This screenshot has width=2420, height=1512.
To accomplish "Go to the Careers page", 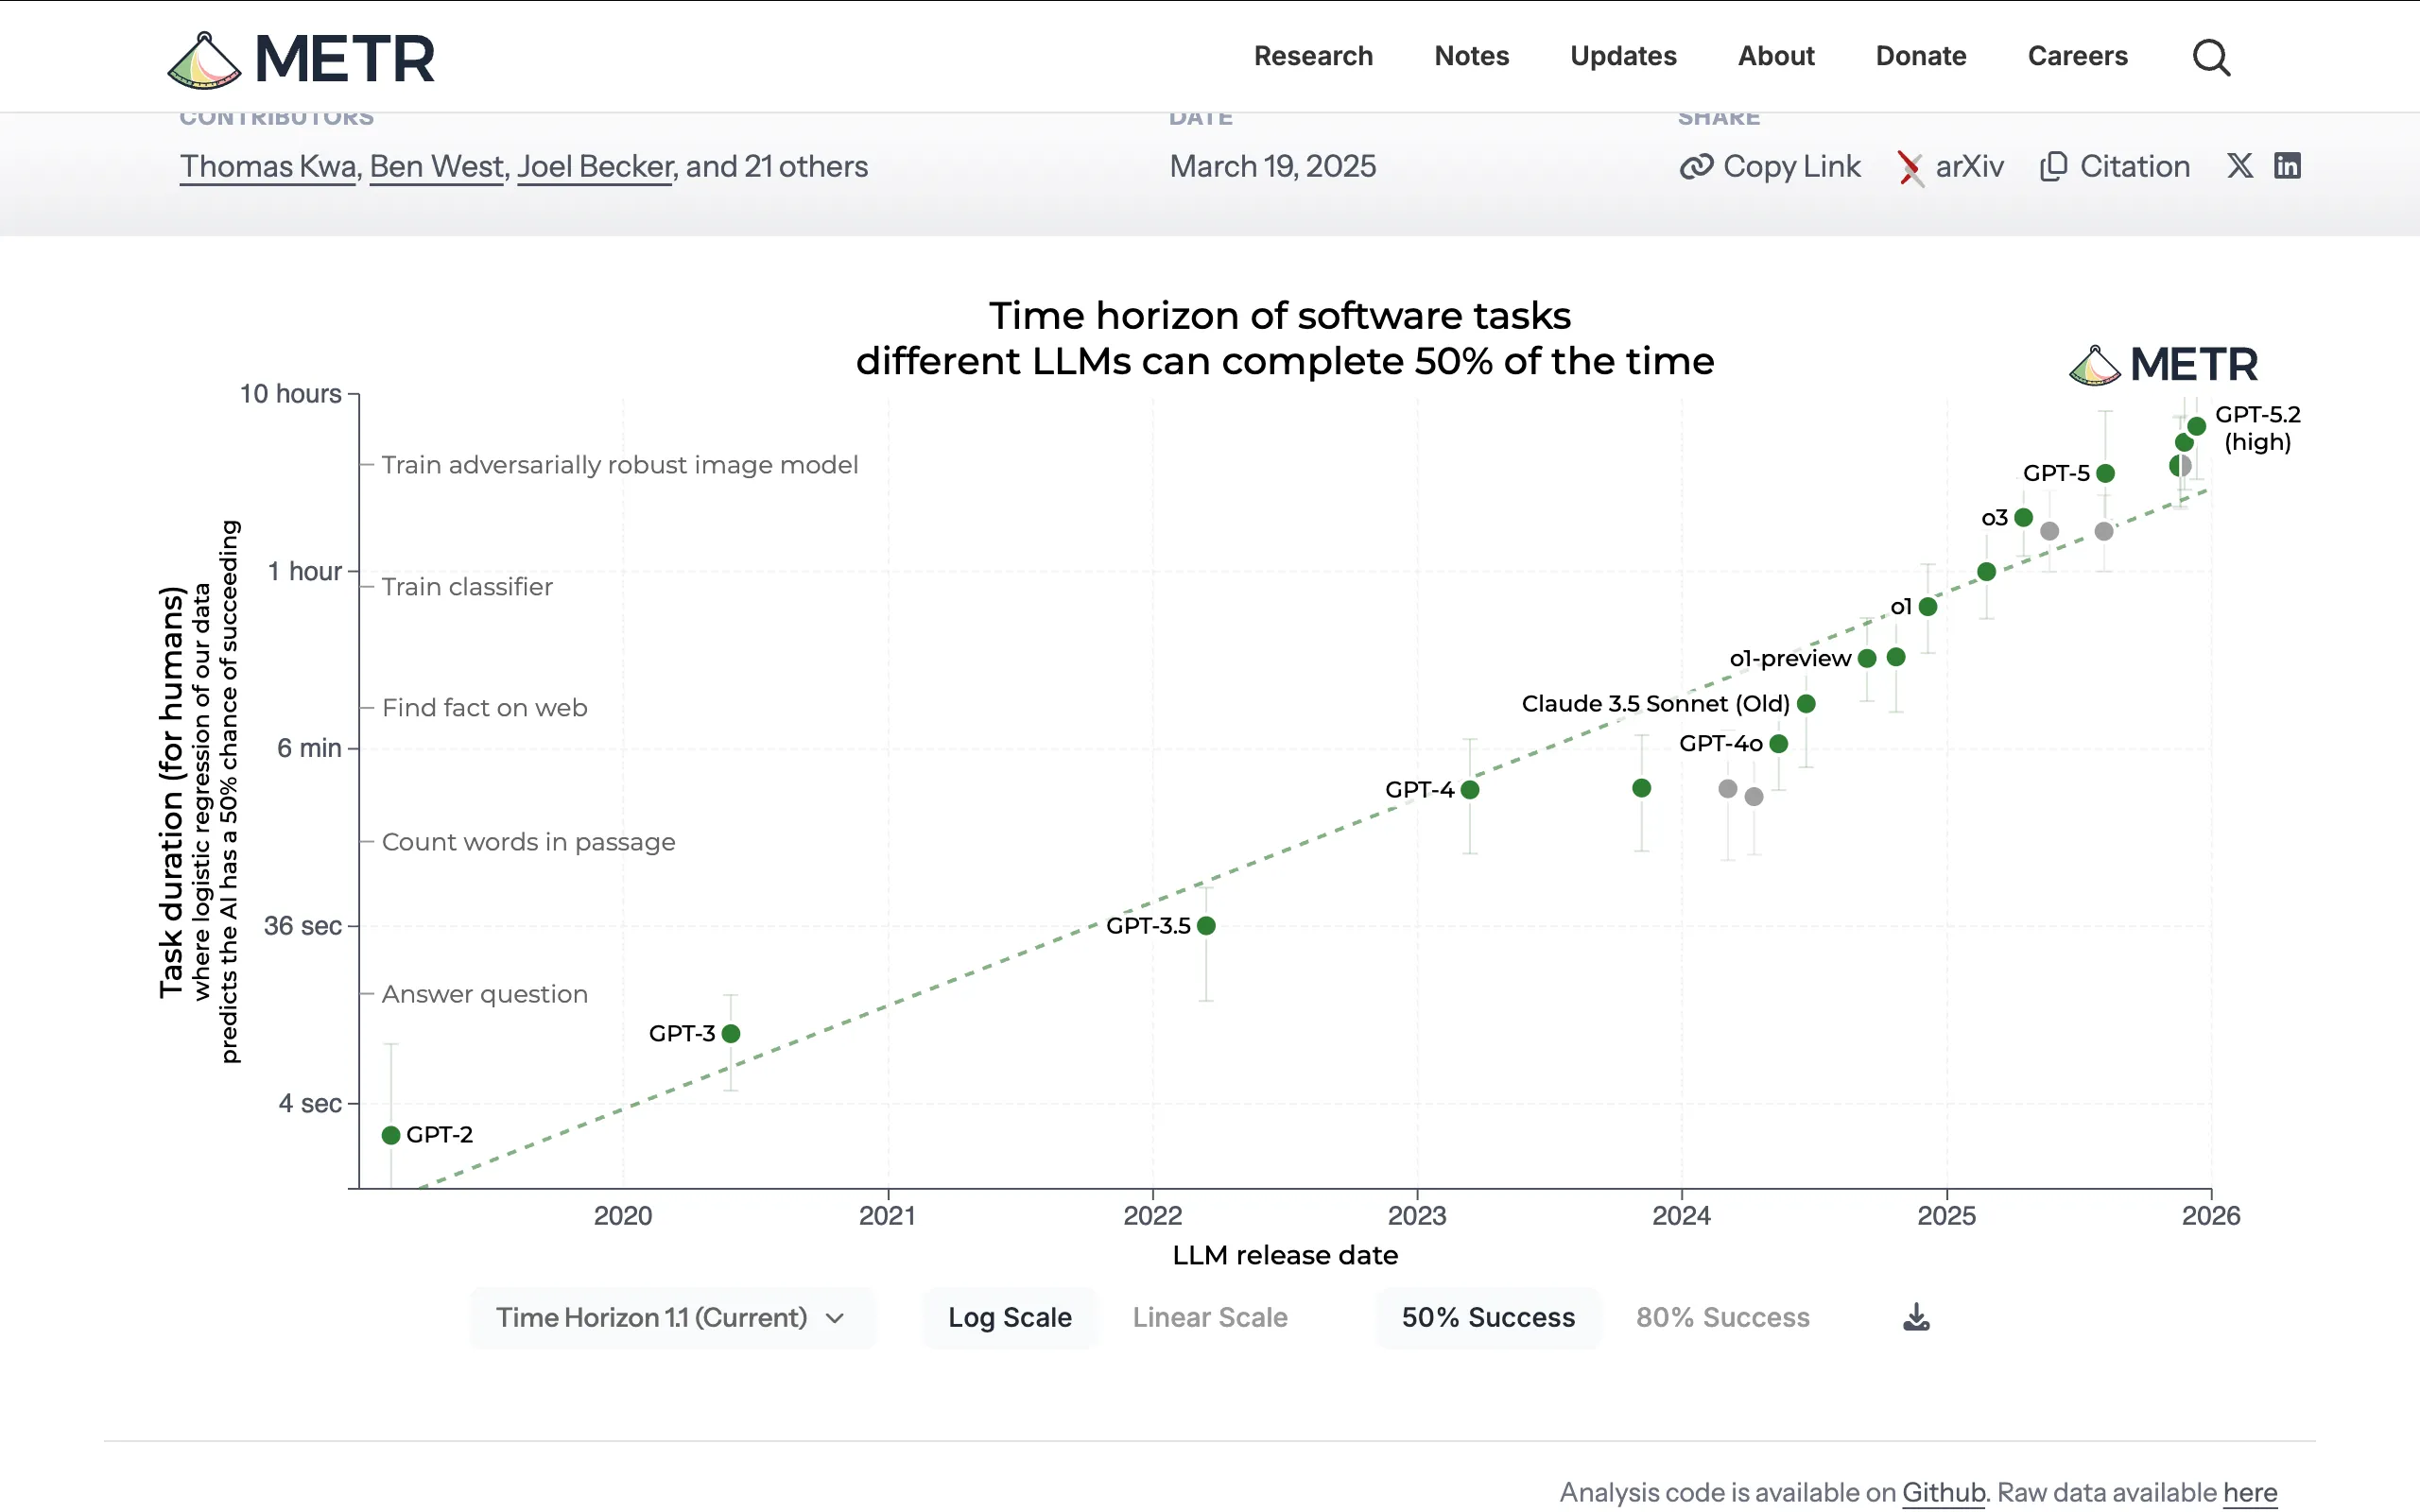I will [2076, 56].
